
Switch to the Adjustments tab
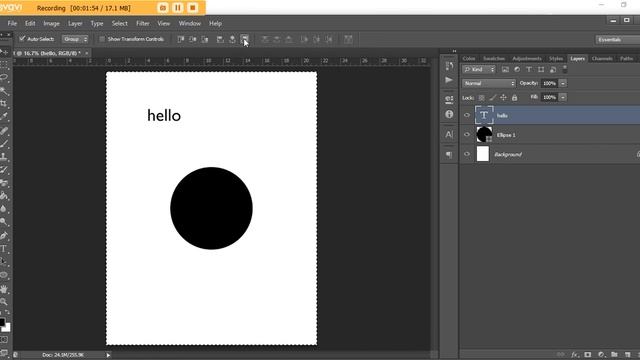(x=527, y=59)
